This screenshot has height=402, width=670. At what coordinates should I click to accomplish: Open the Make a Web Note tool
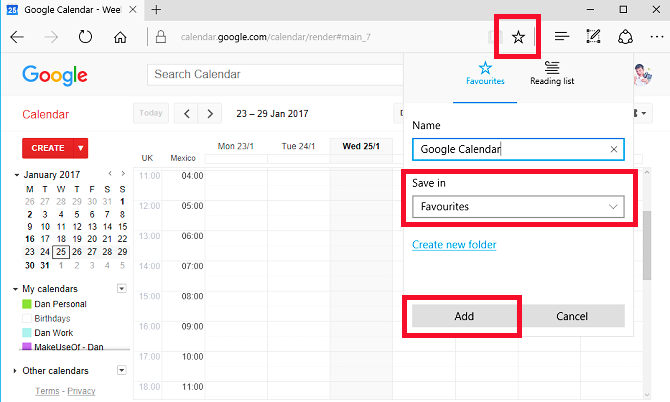tap(593, 37)
